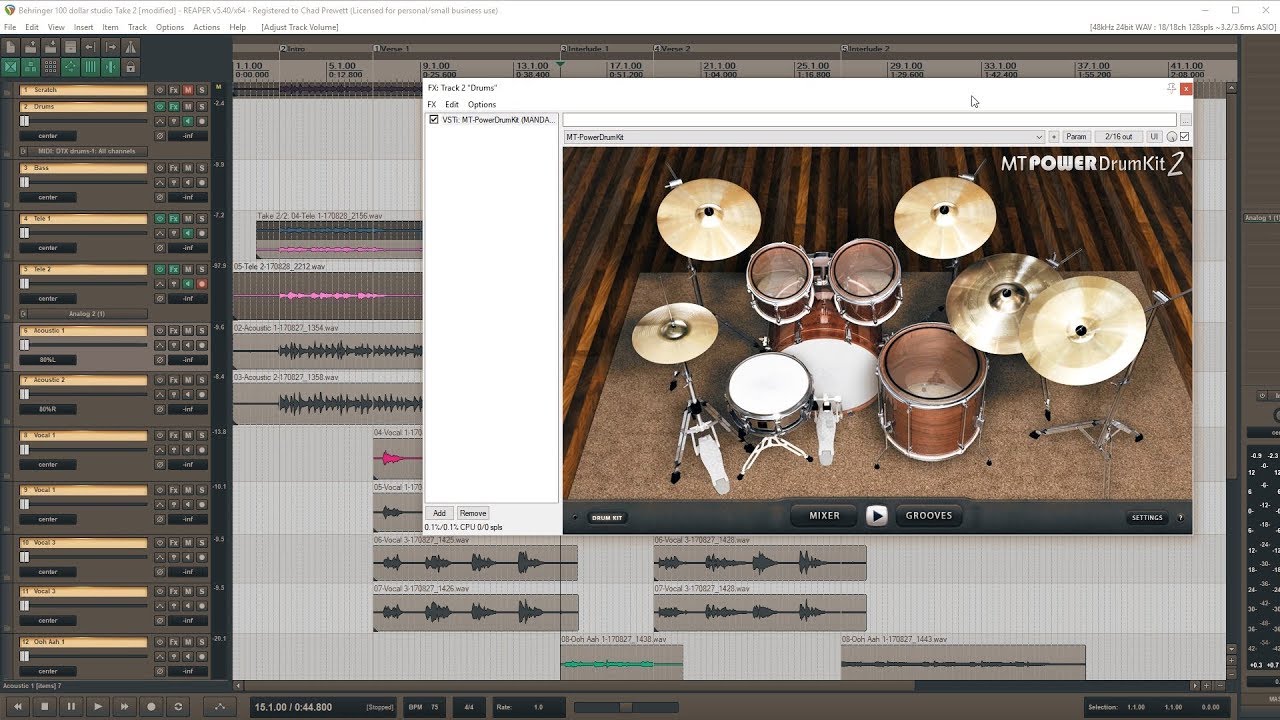Click the Stop transport button
This screenshot has width=1280, height=720.
pyautogui.click(x=44, y=706)
